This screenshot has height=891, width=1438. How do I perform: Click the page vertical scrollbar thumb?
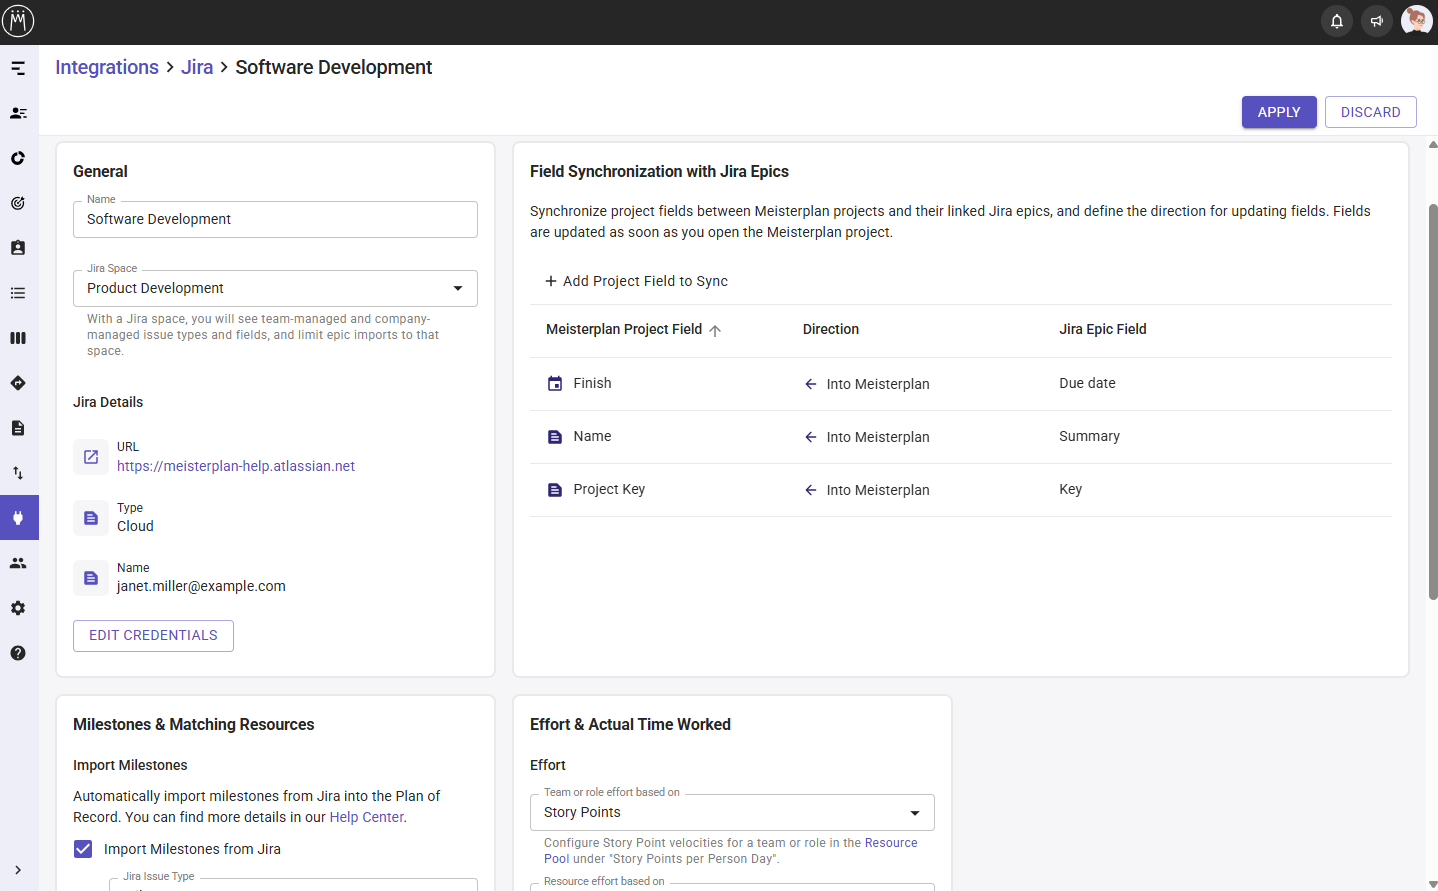point(1433,400)
